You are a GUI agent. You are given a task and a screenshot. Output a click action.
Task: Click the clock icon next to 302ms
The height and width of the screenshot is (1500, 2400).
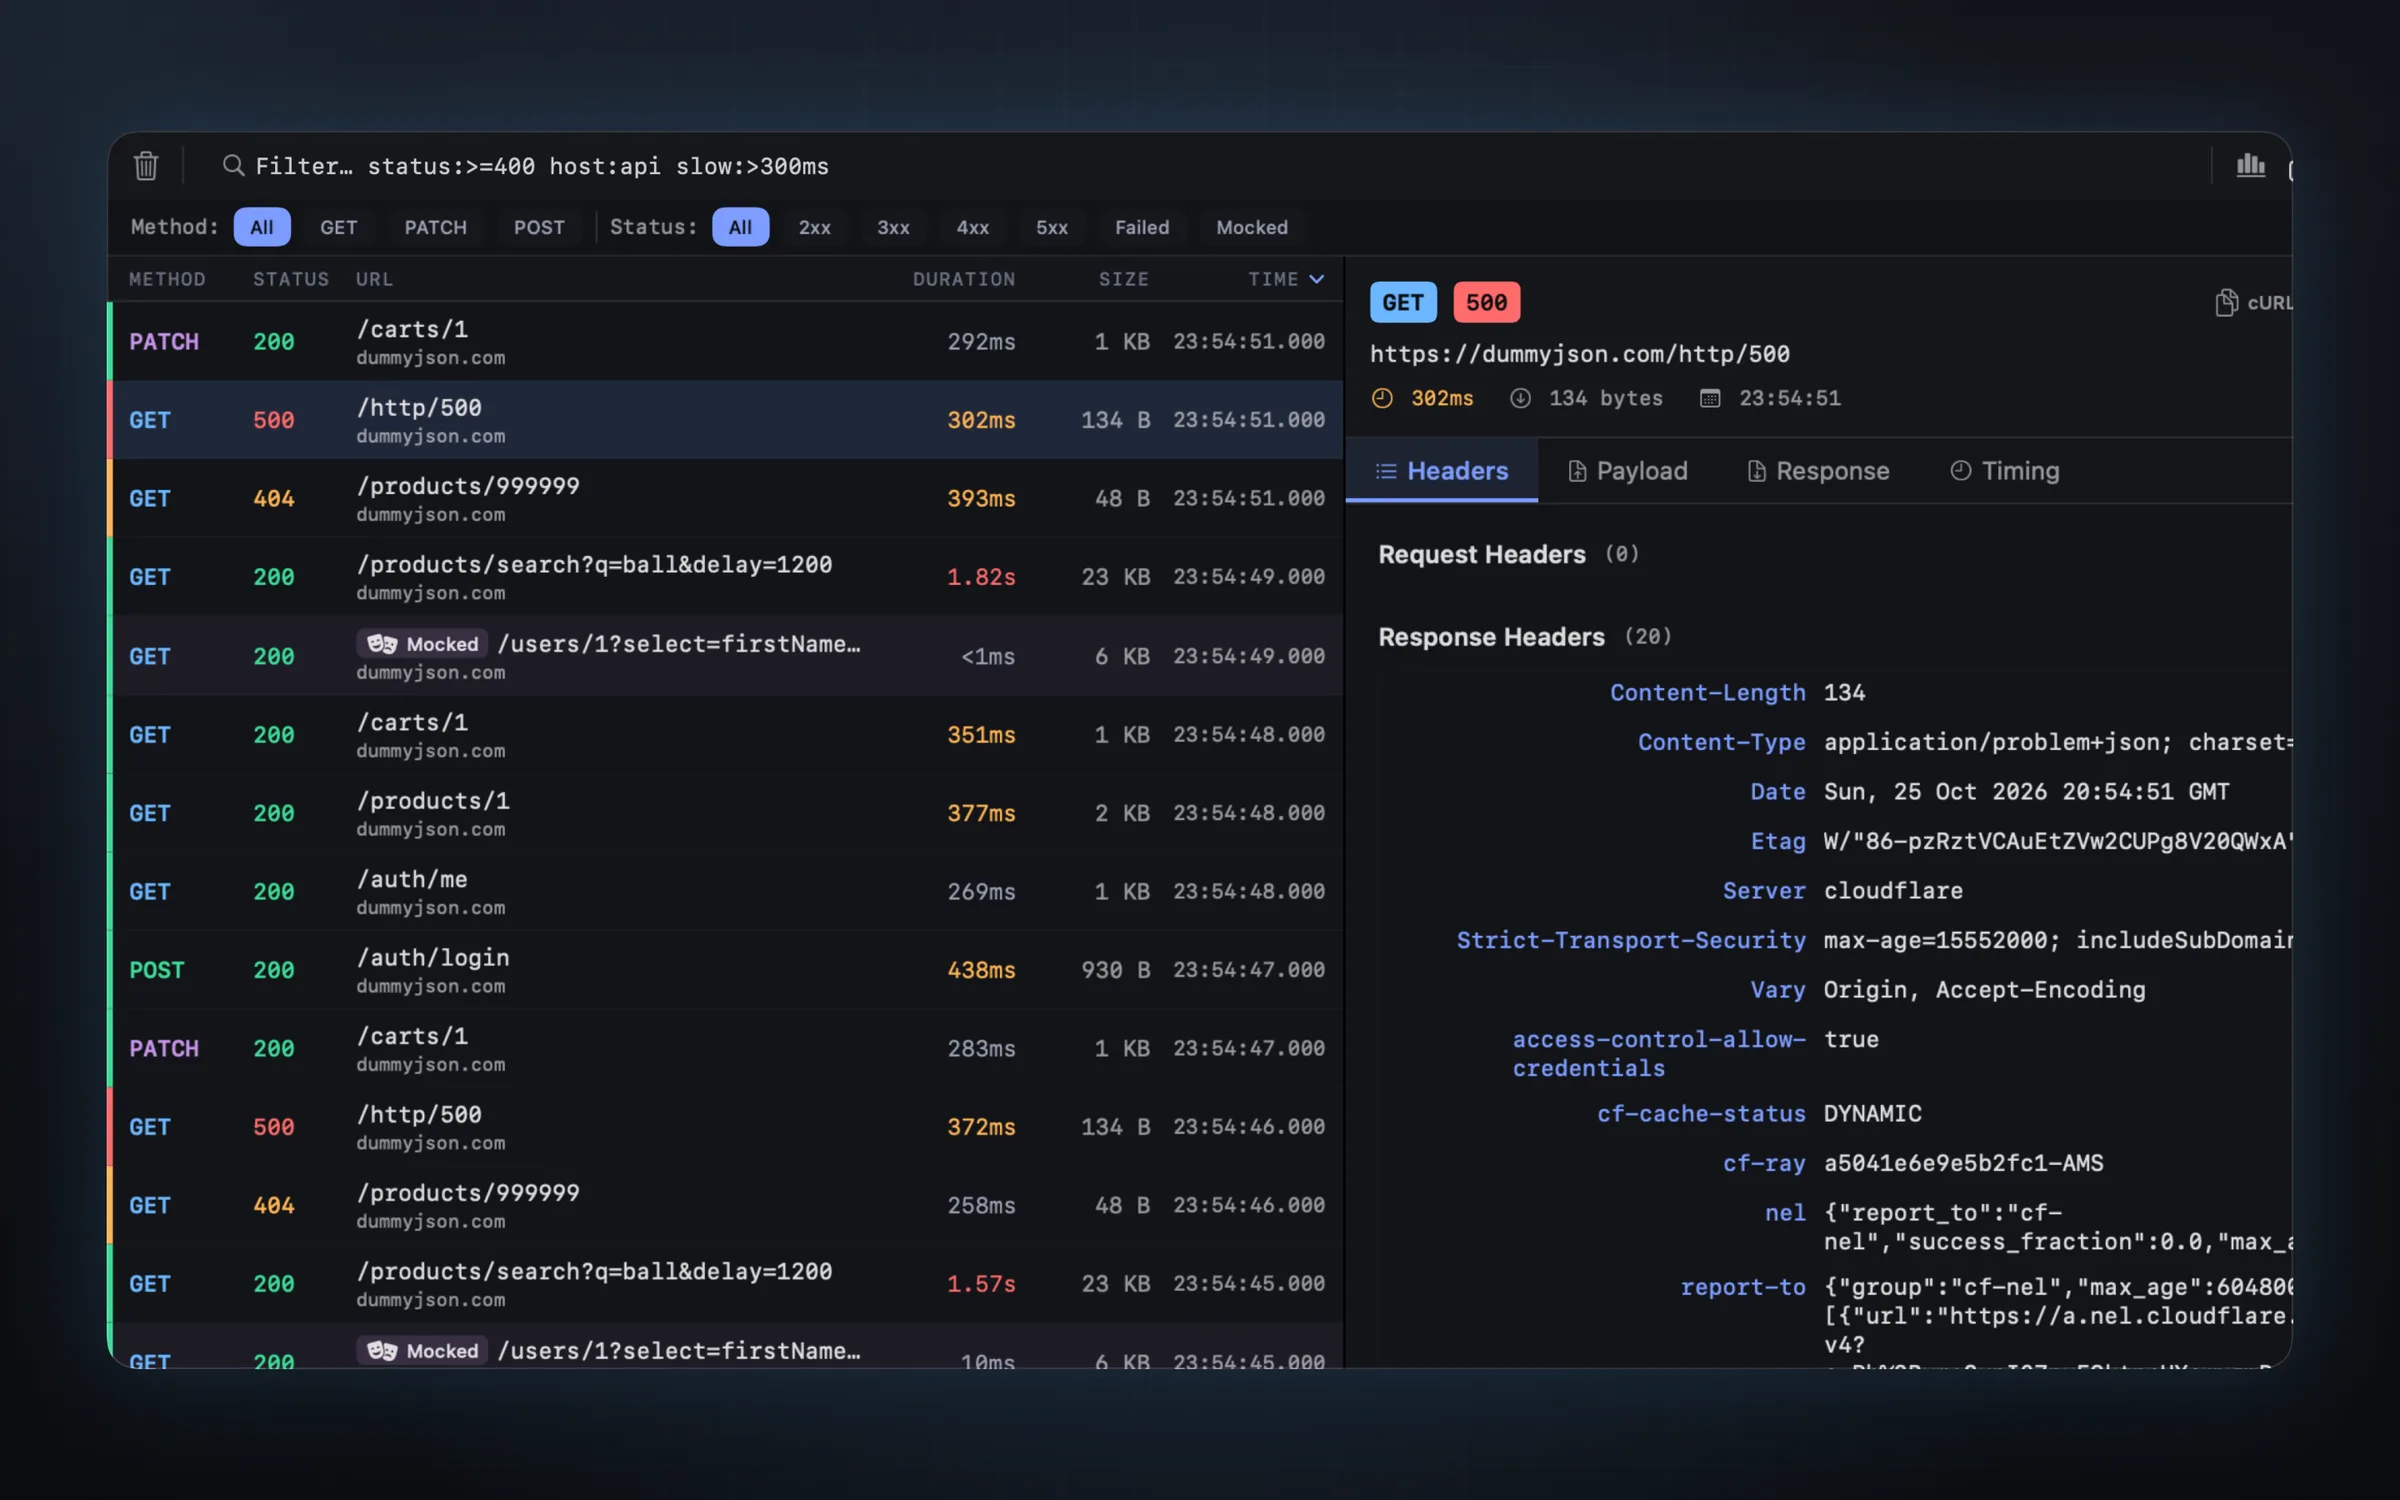coord(1382,398)
